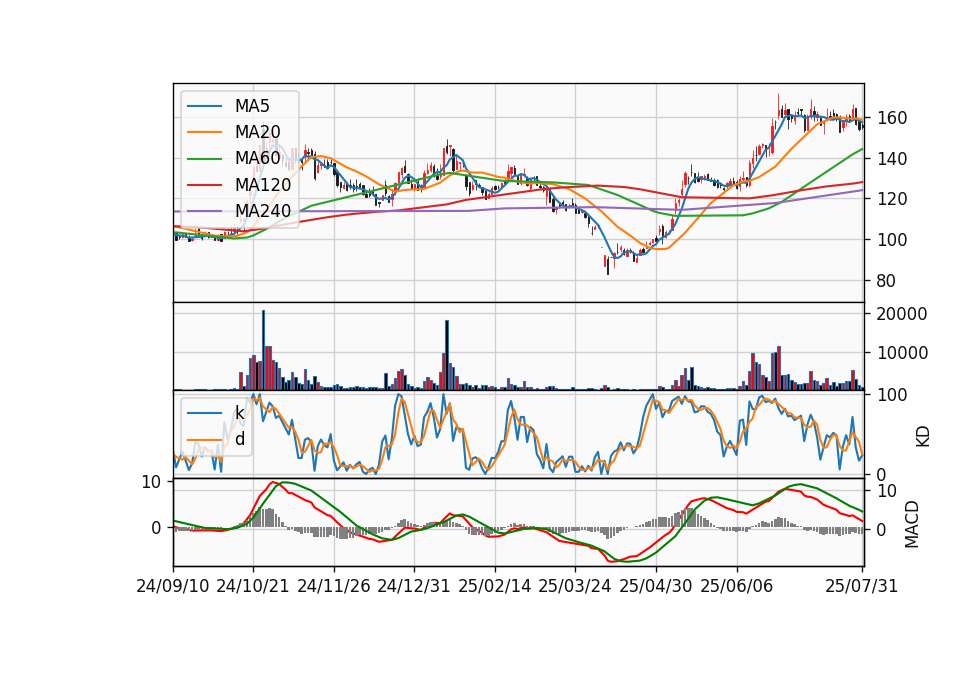Click the 80 price axis tick label
Viewport: 960px width, 690px height.
coord(887,281)
